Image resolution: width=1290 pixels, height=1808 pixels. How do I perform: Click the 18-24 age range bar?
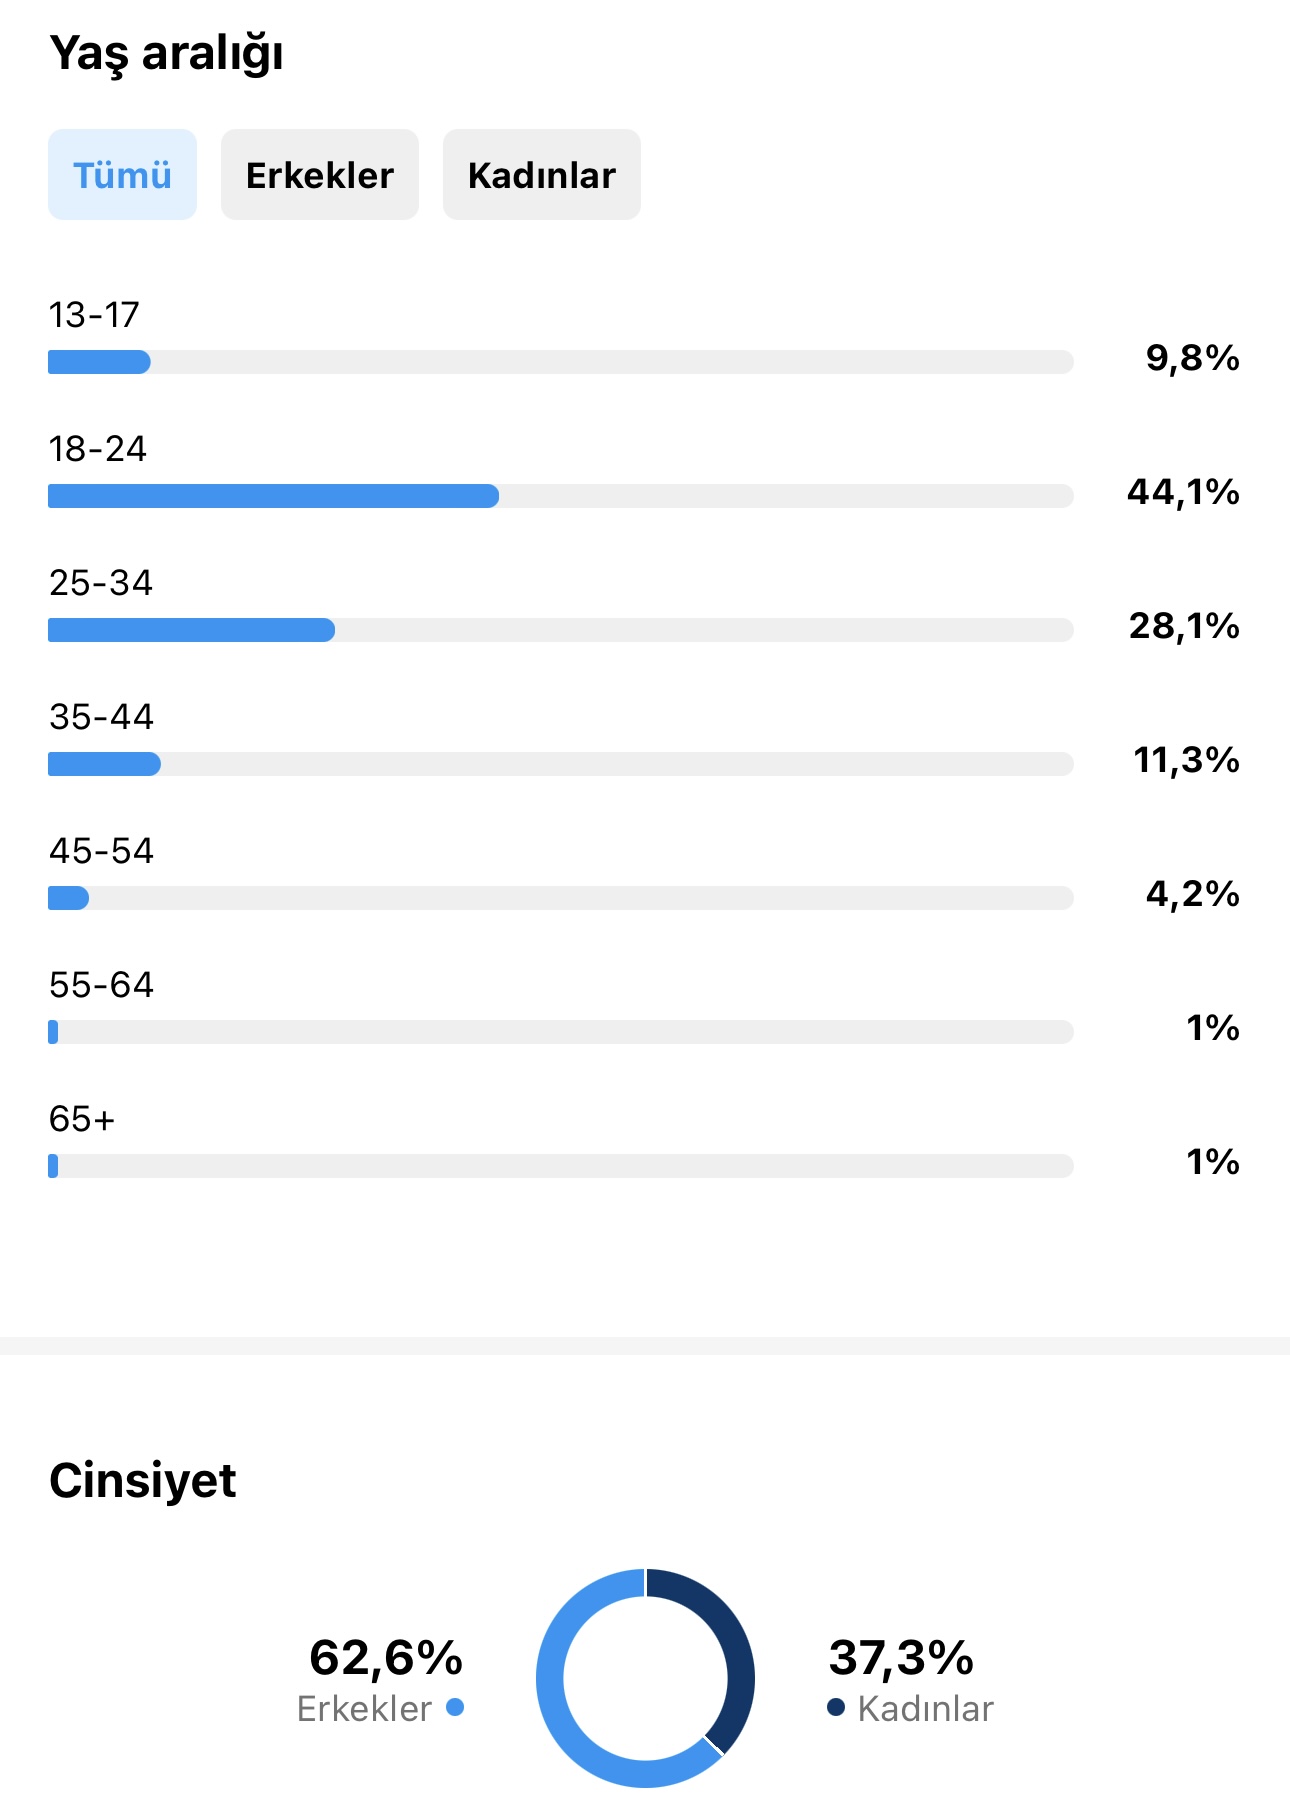pyautogui.click(x=560, y=496)
